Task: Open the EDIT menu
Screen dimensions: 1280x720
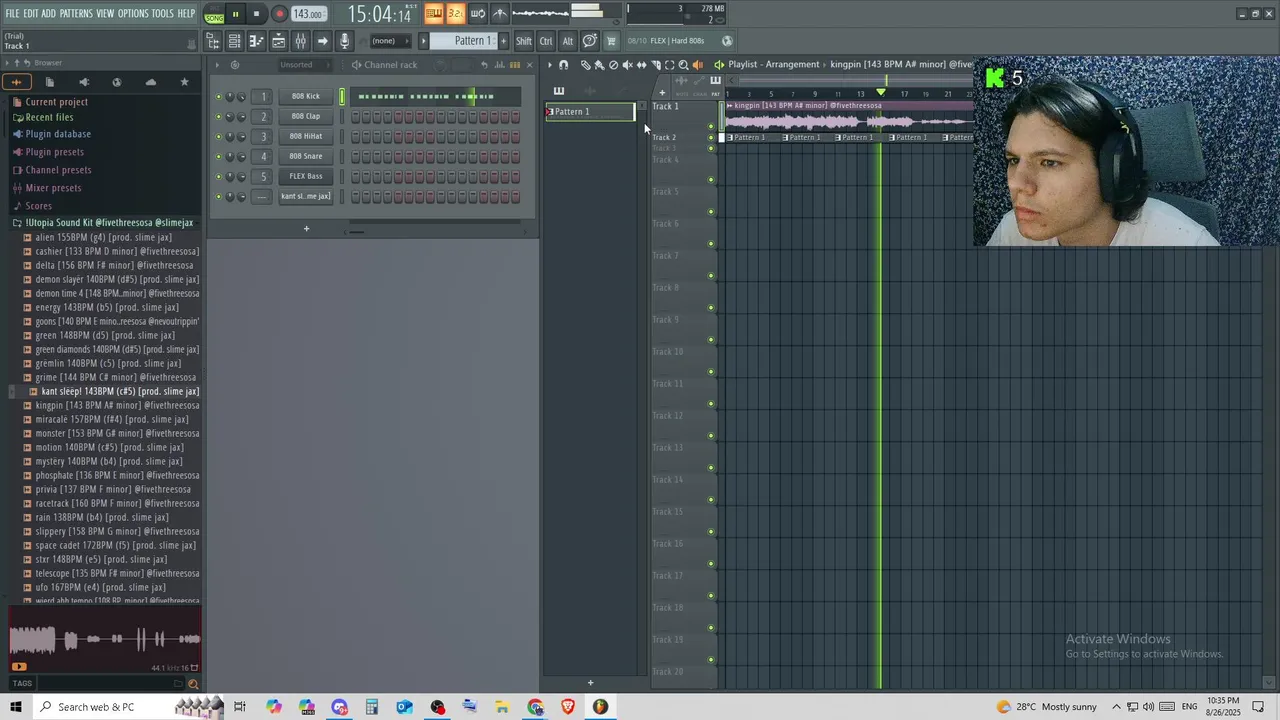Action: click(31, 14)
